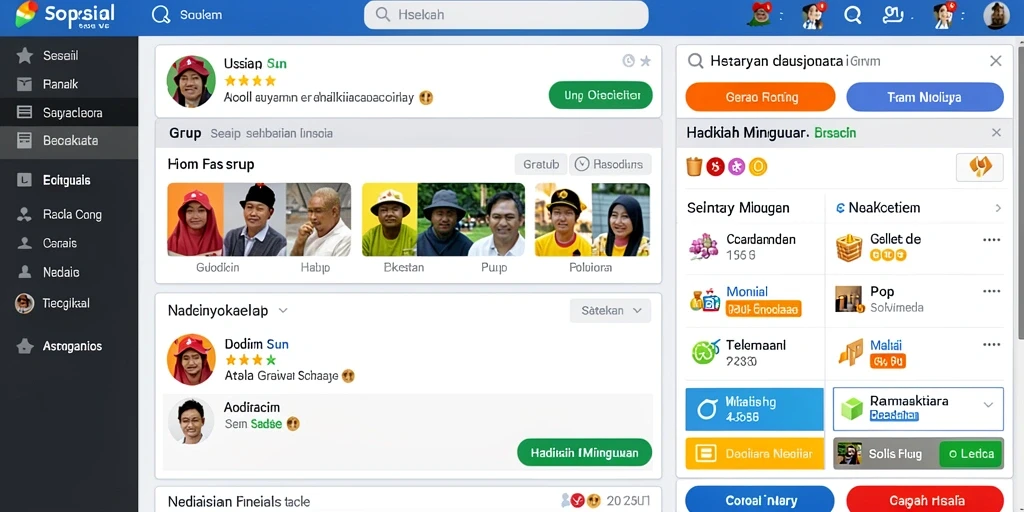The image size is (1024, 512).
Task: Click the Sopsial logo icon
Action: pos(26,14)
